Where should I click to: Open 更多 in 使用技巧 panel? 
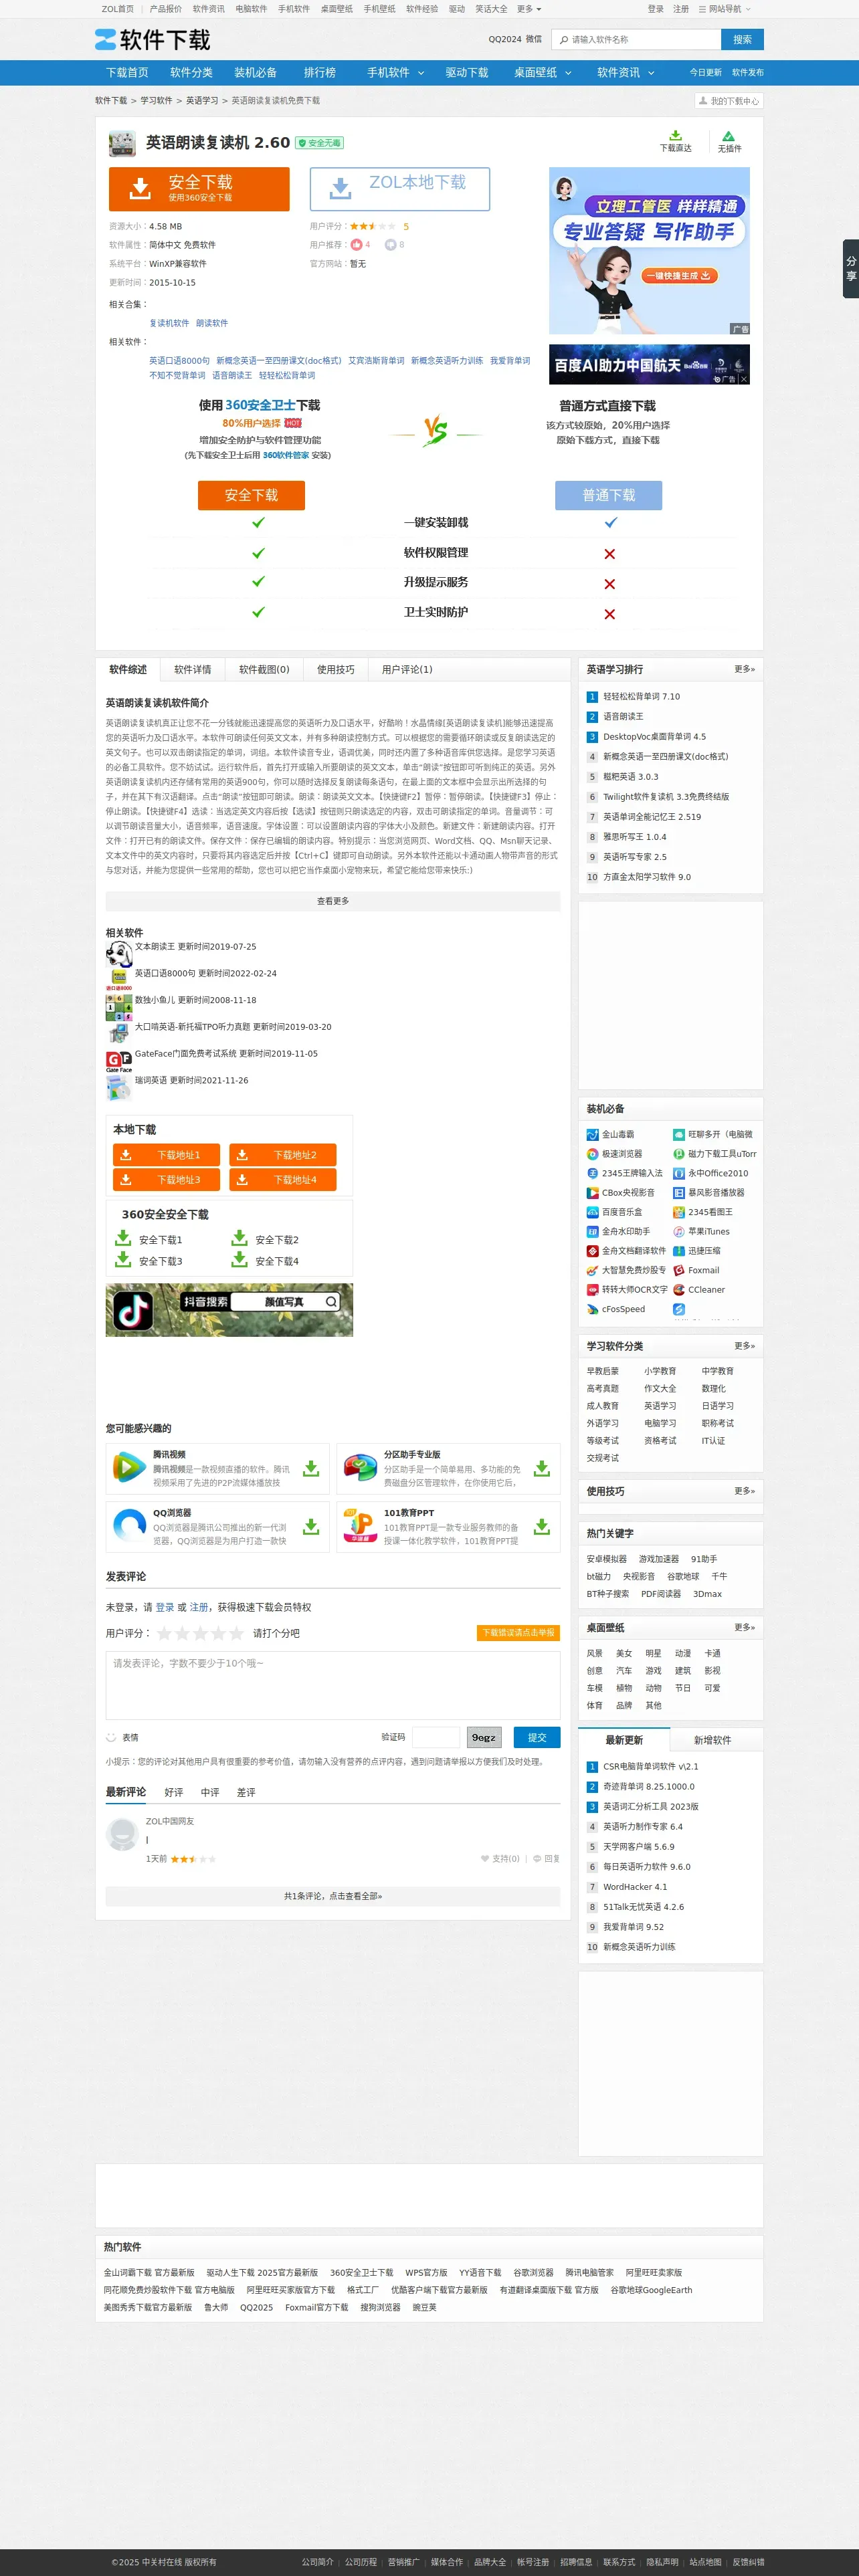(x=744, y=1491)
